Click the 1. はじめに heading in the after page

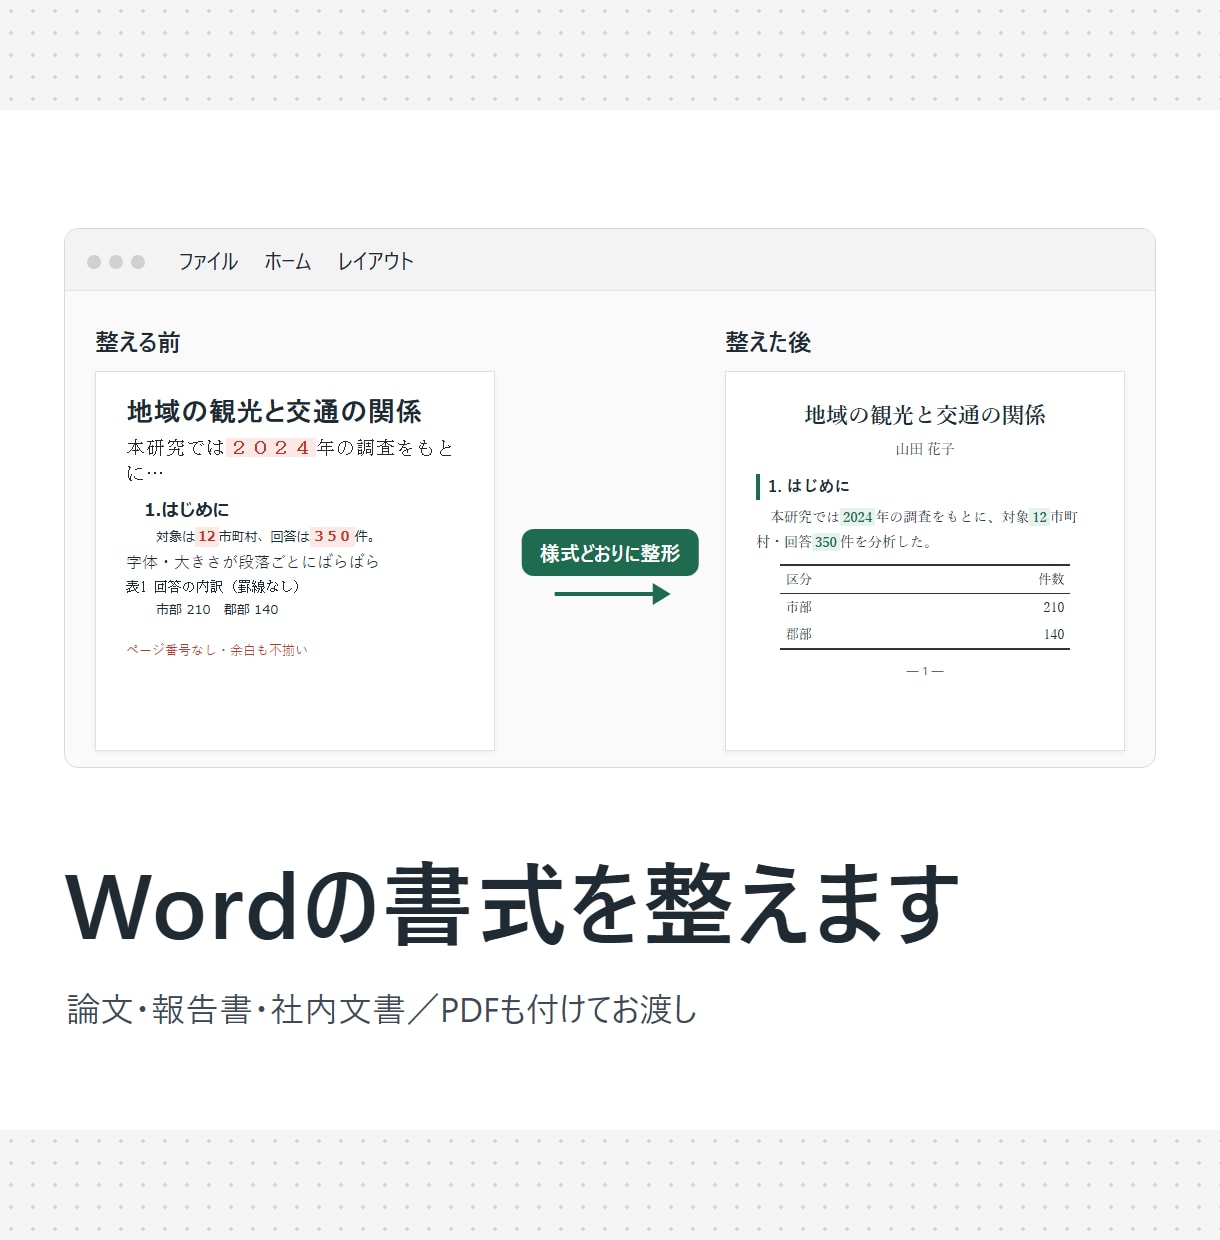(809, 486)
